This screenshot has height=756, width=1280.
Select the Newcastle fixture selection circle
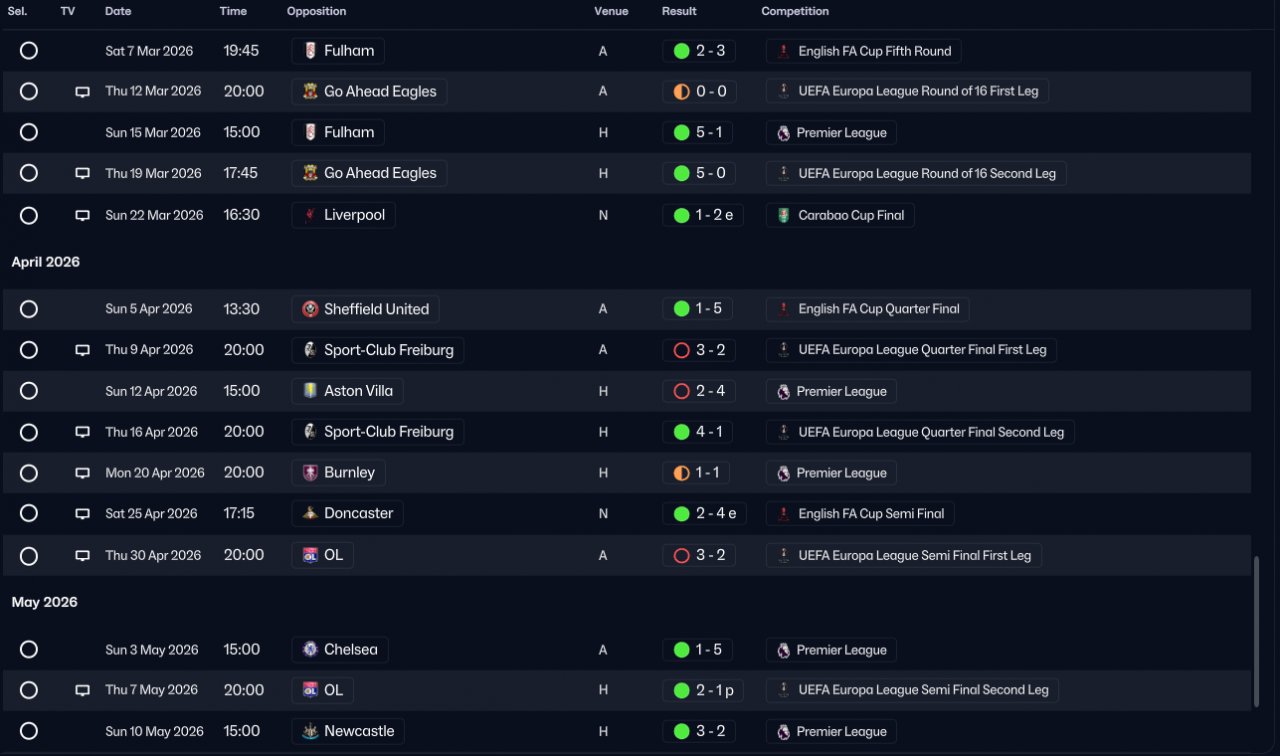29,731
